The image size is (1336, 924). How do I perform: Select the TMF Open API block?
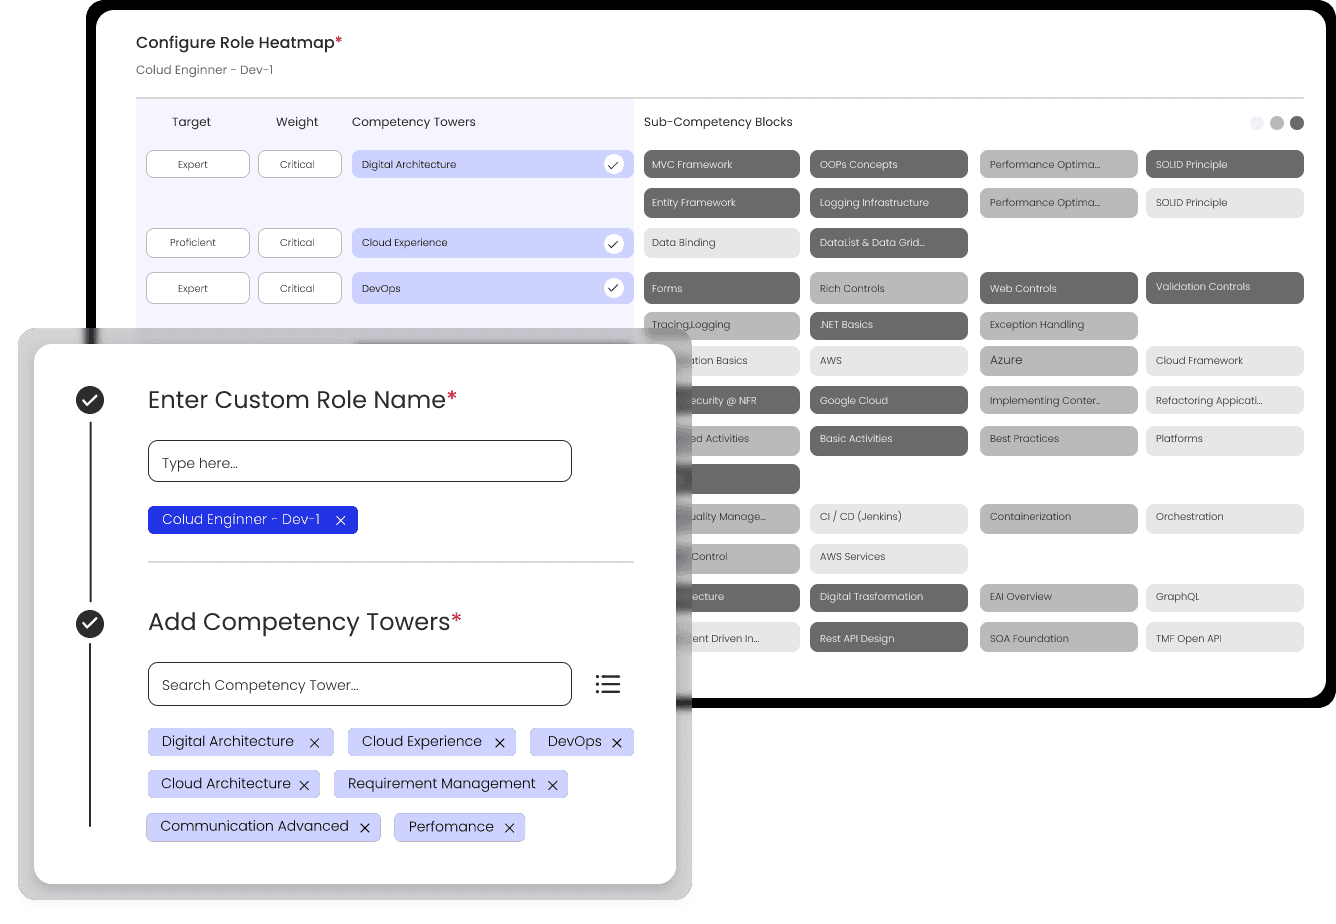(x=1225, y=637)
